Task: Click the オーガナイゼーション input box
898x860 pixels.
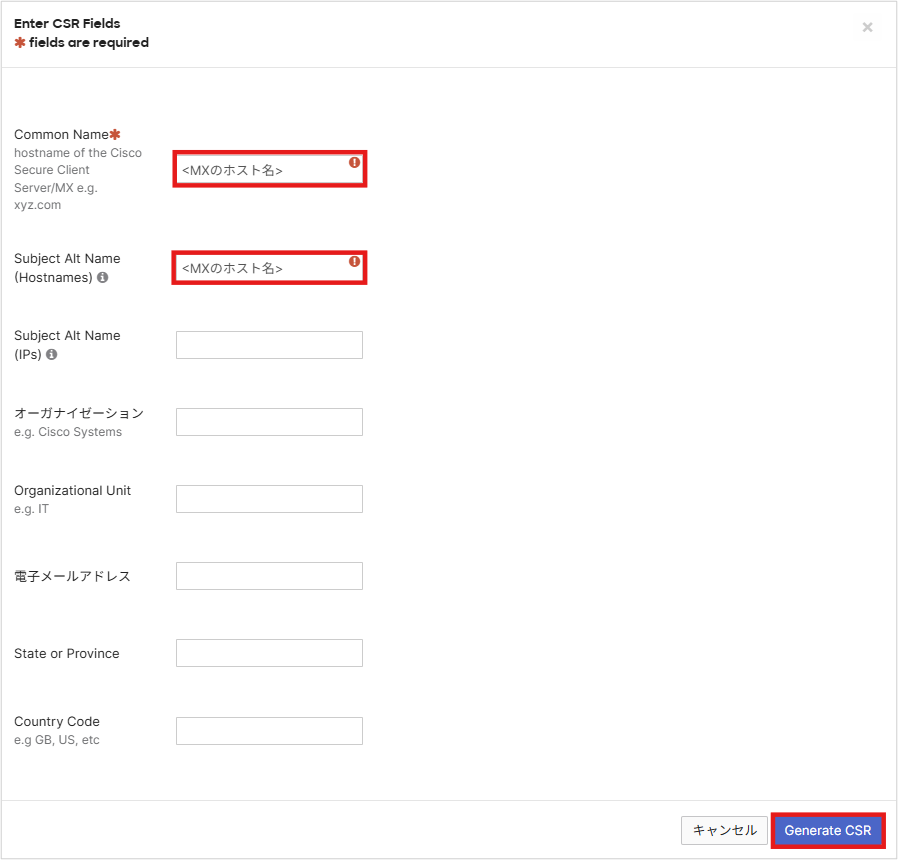Action: click(x=269, y=422)
